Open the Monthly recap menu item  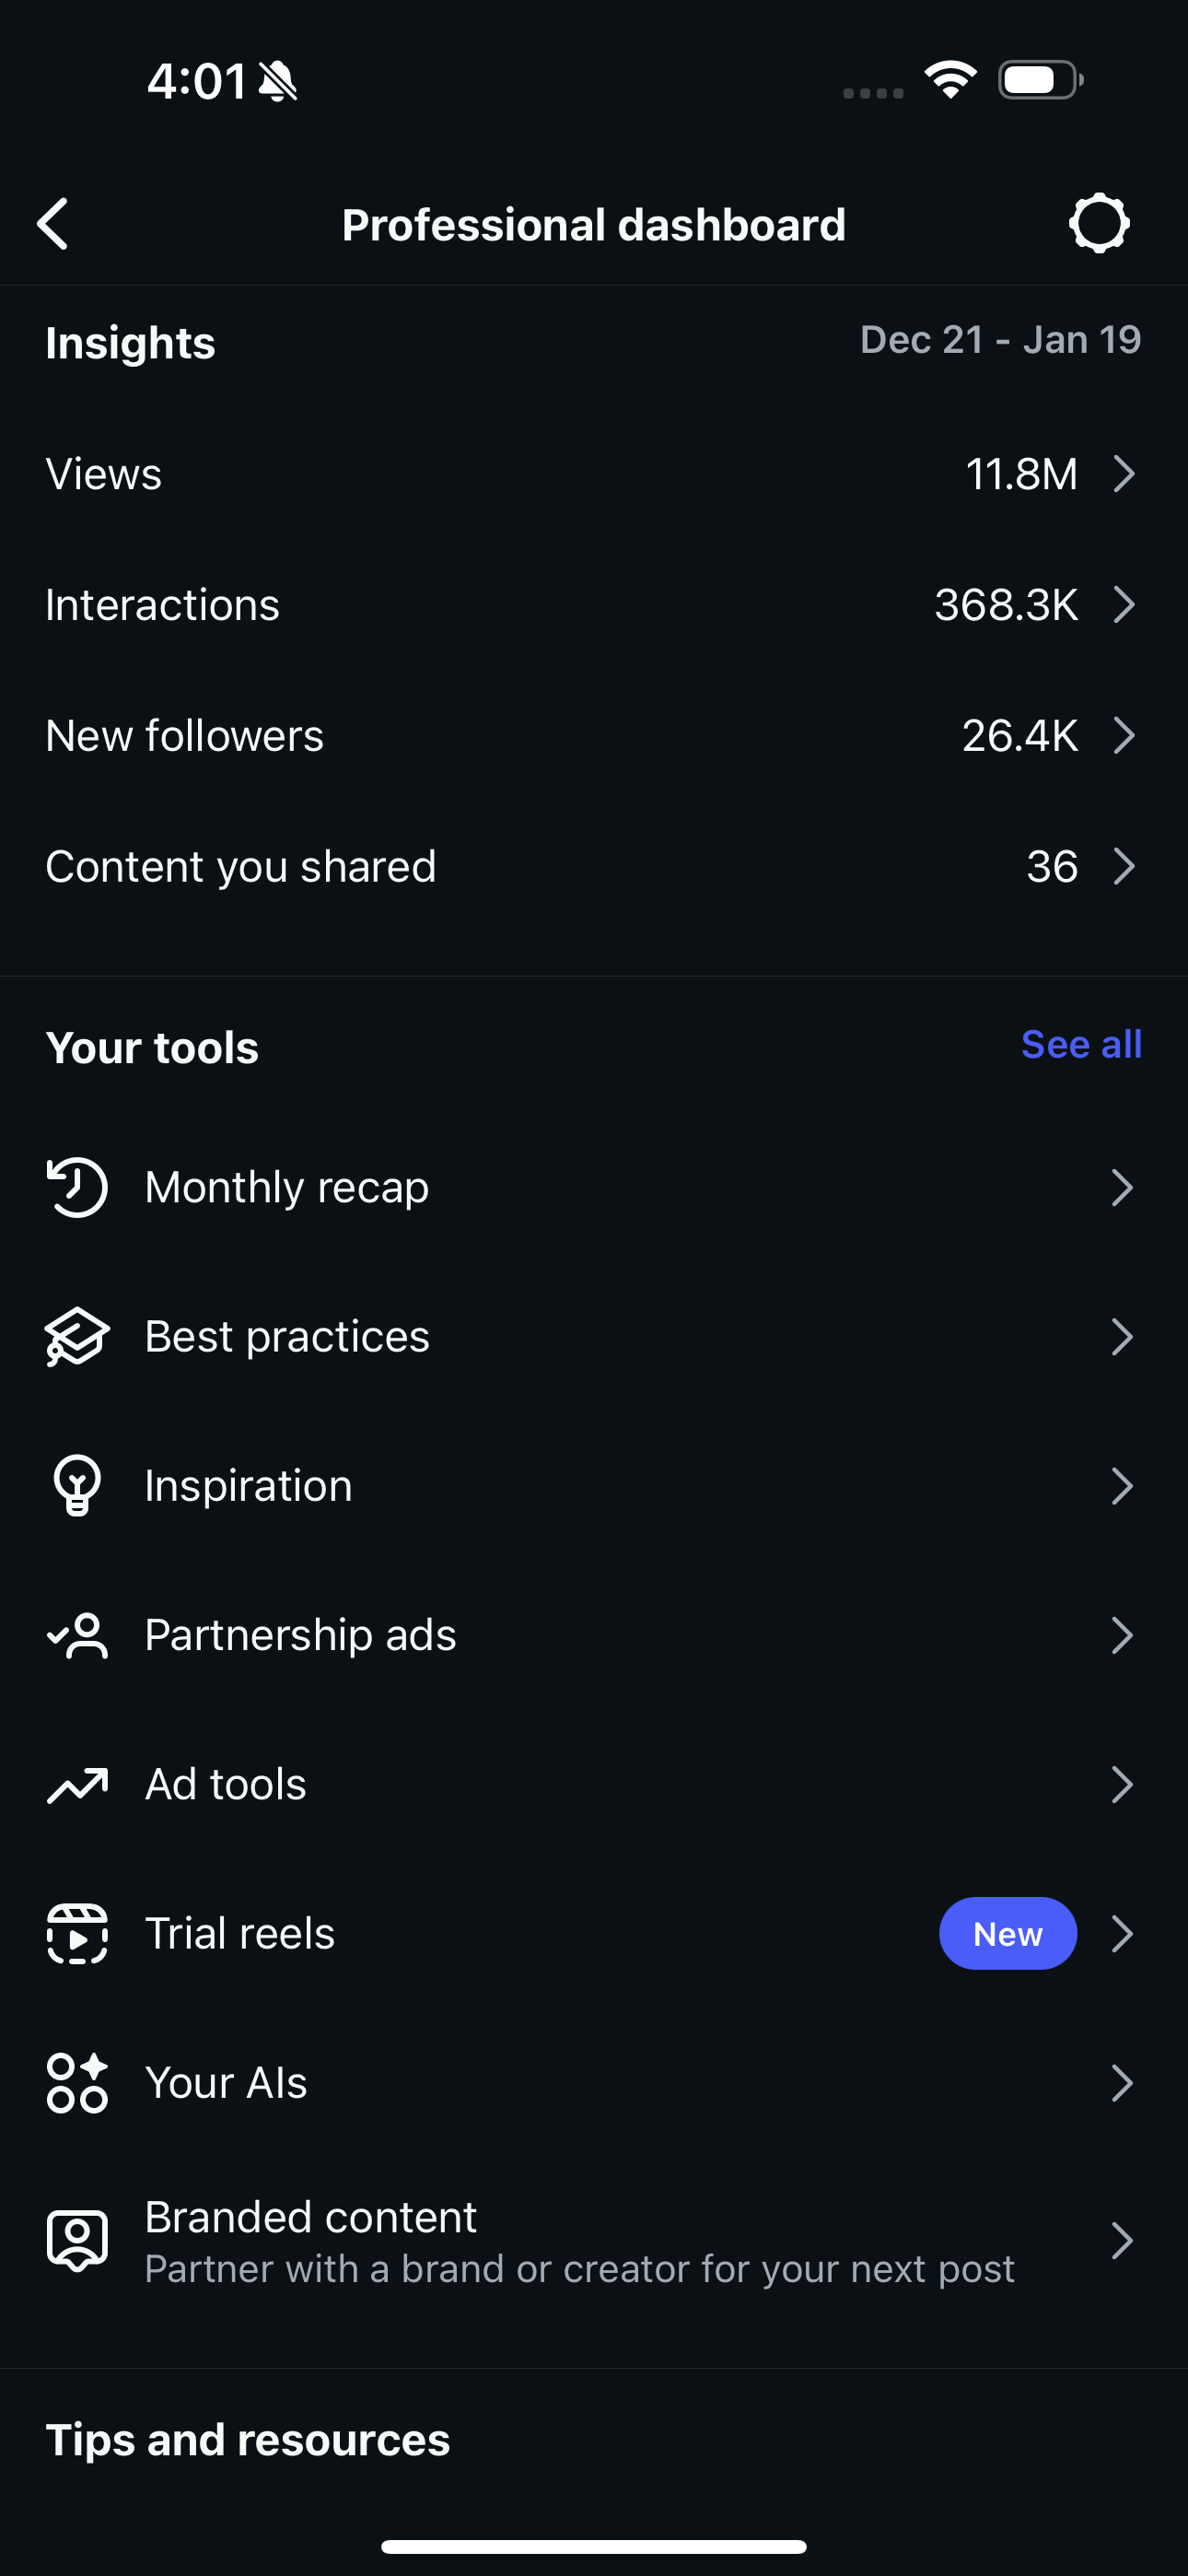[287, 1188]
